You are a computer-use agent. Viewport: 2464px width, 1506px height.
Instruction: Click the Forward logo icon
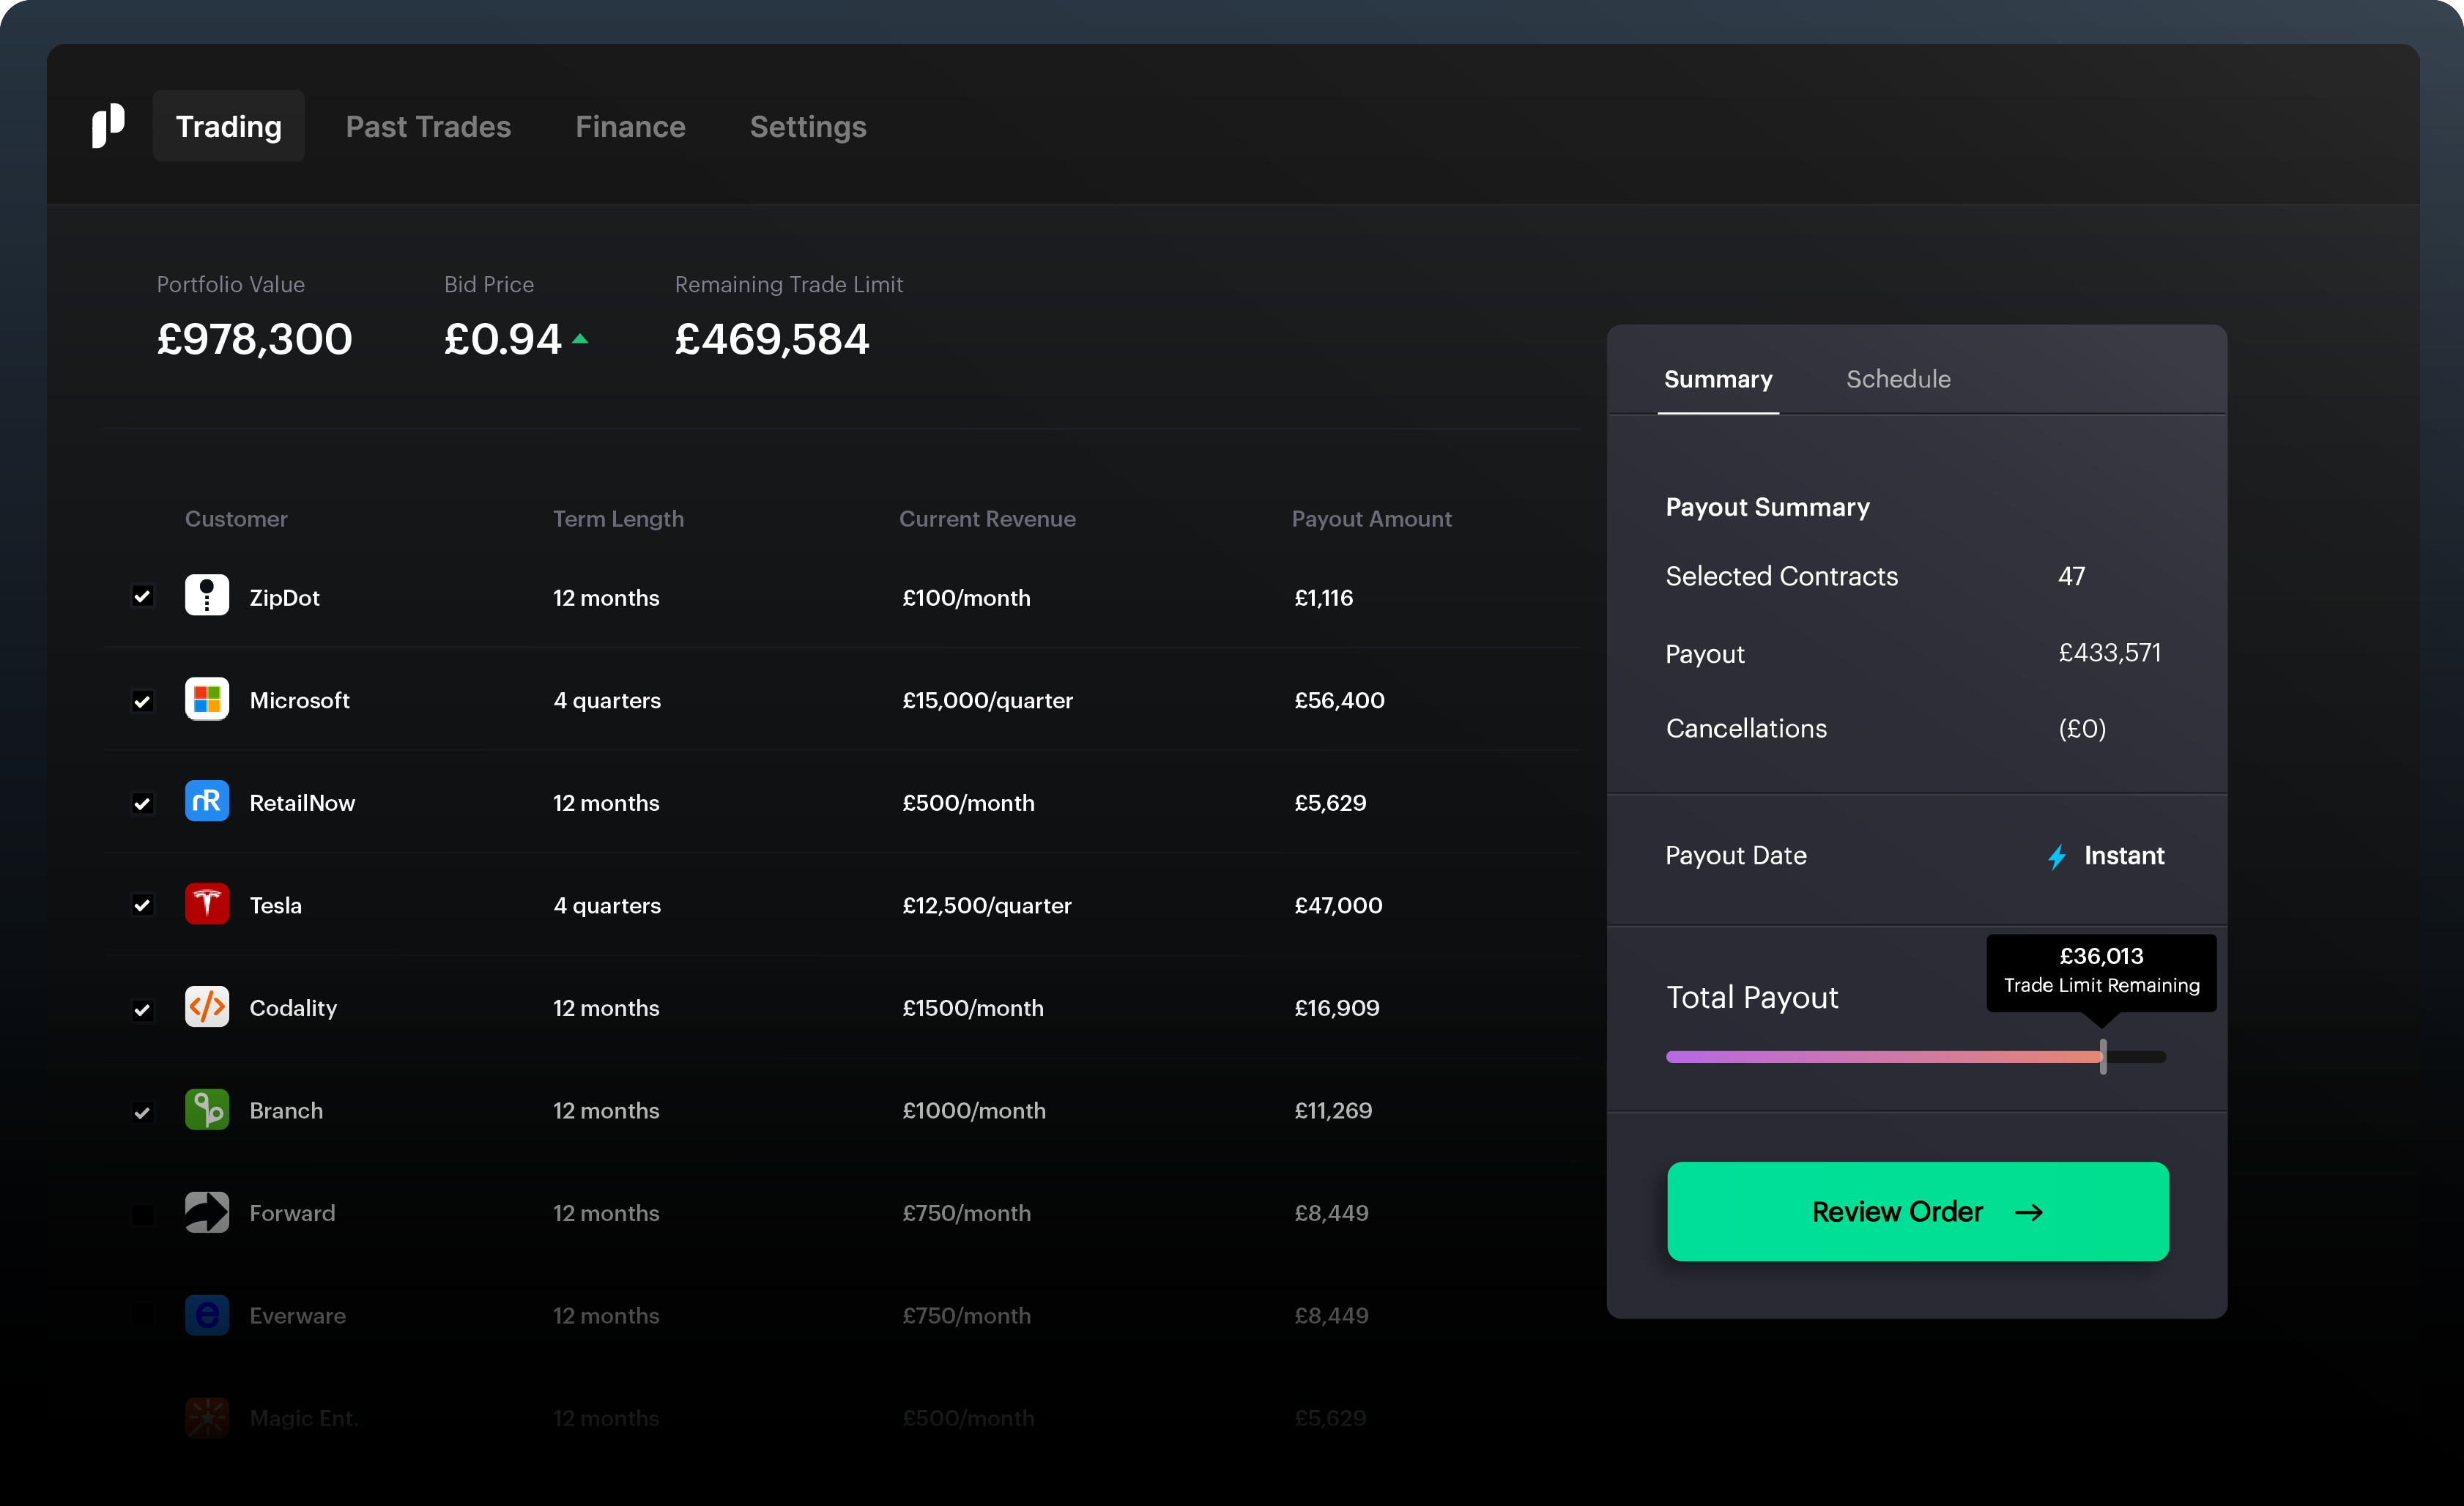point(207,1212)
